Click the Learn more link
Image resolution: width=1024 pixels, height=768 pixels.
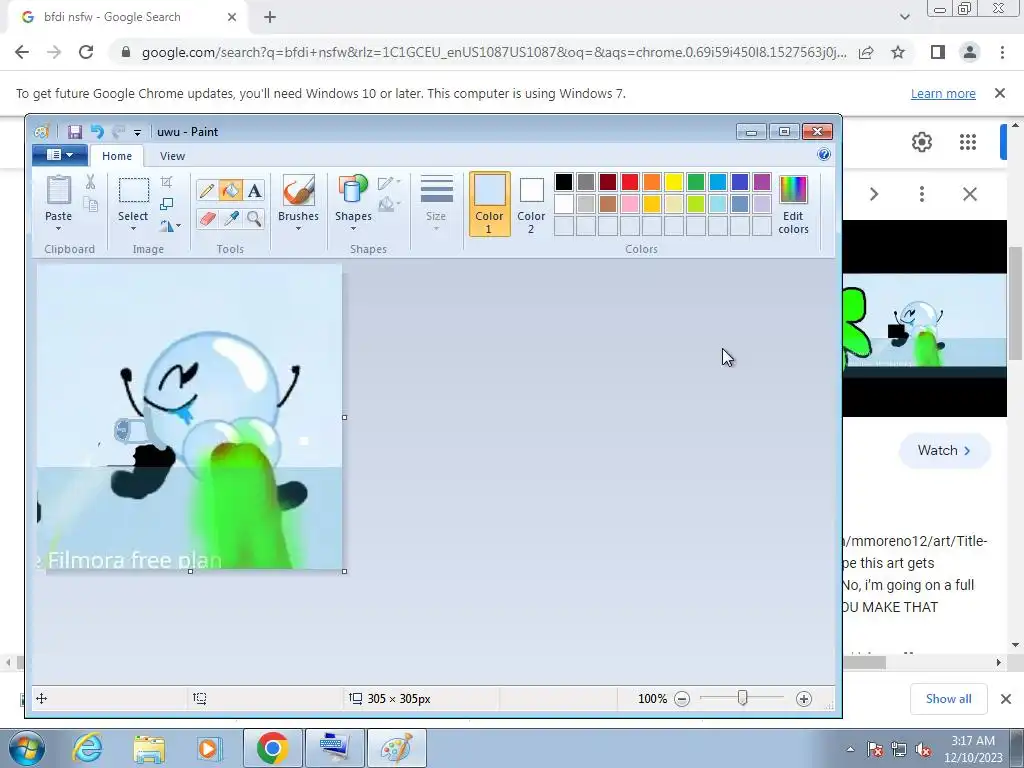[x=943, y=93]
